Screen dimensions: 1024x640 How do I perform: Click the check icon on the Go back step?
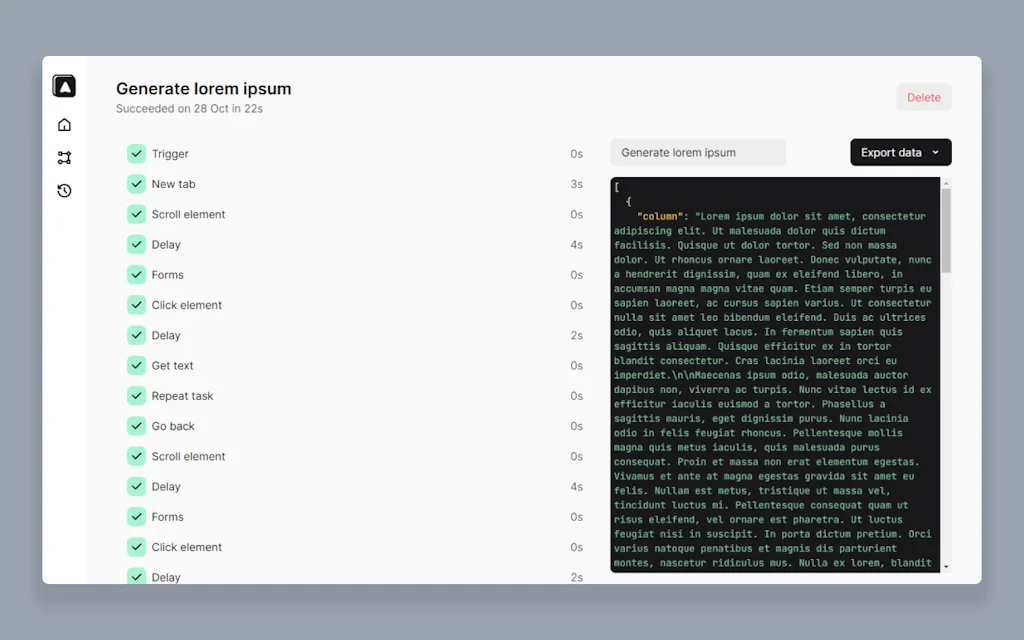point(136,426)
